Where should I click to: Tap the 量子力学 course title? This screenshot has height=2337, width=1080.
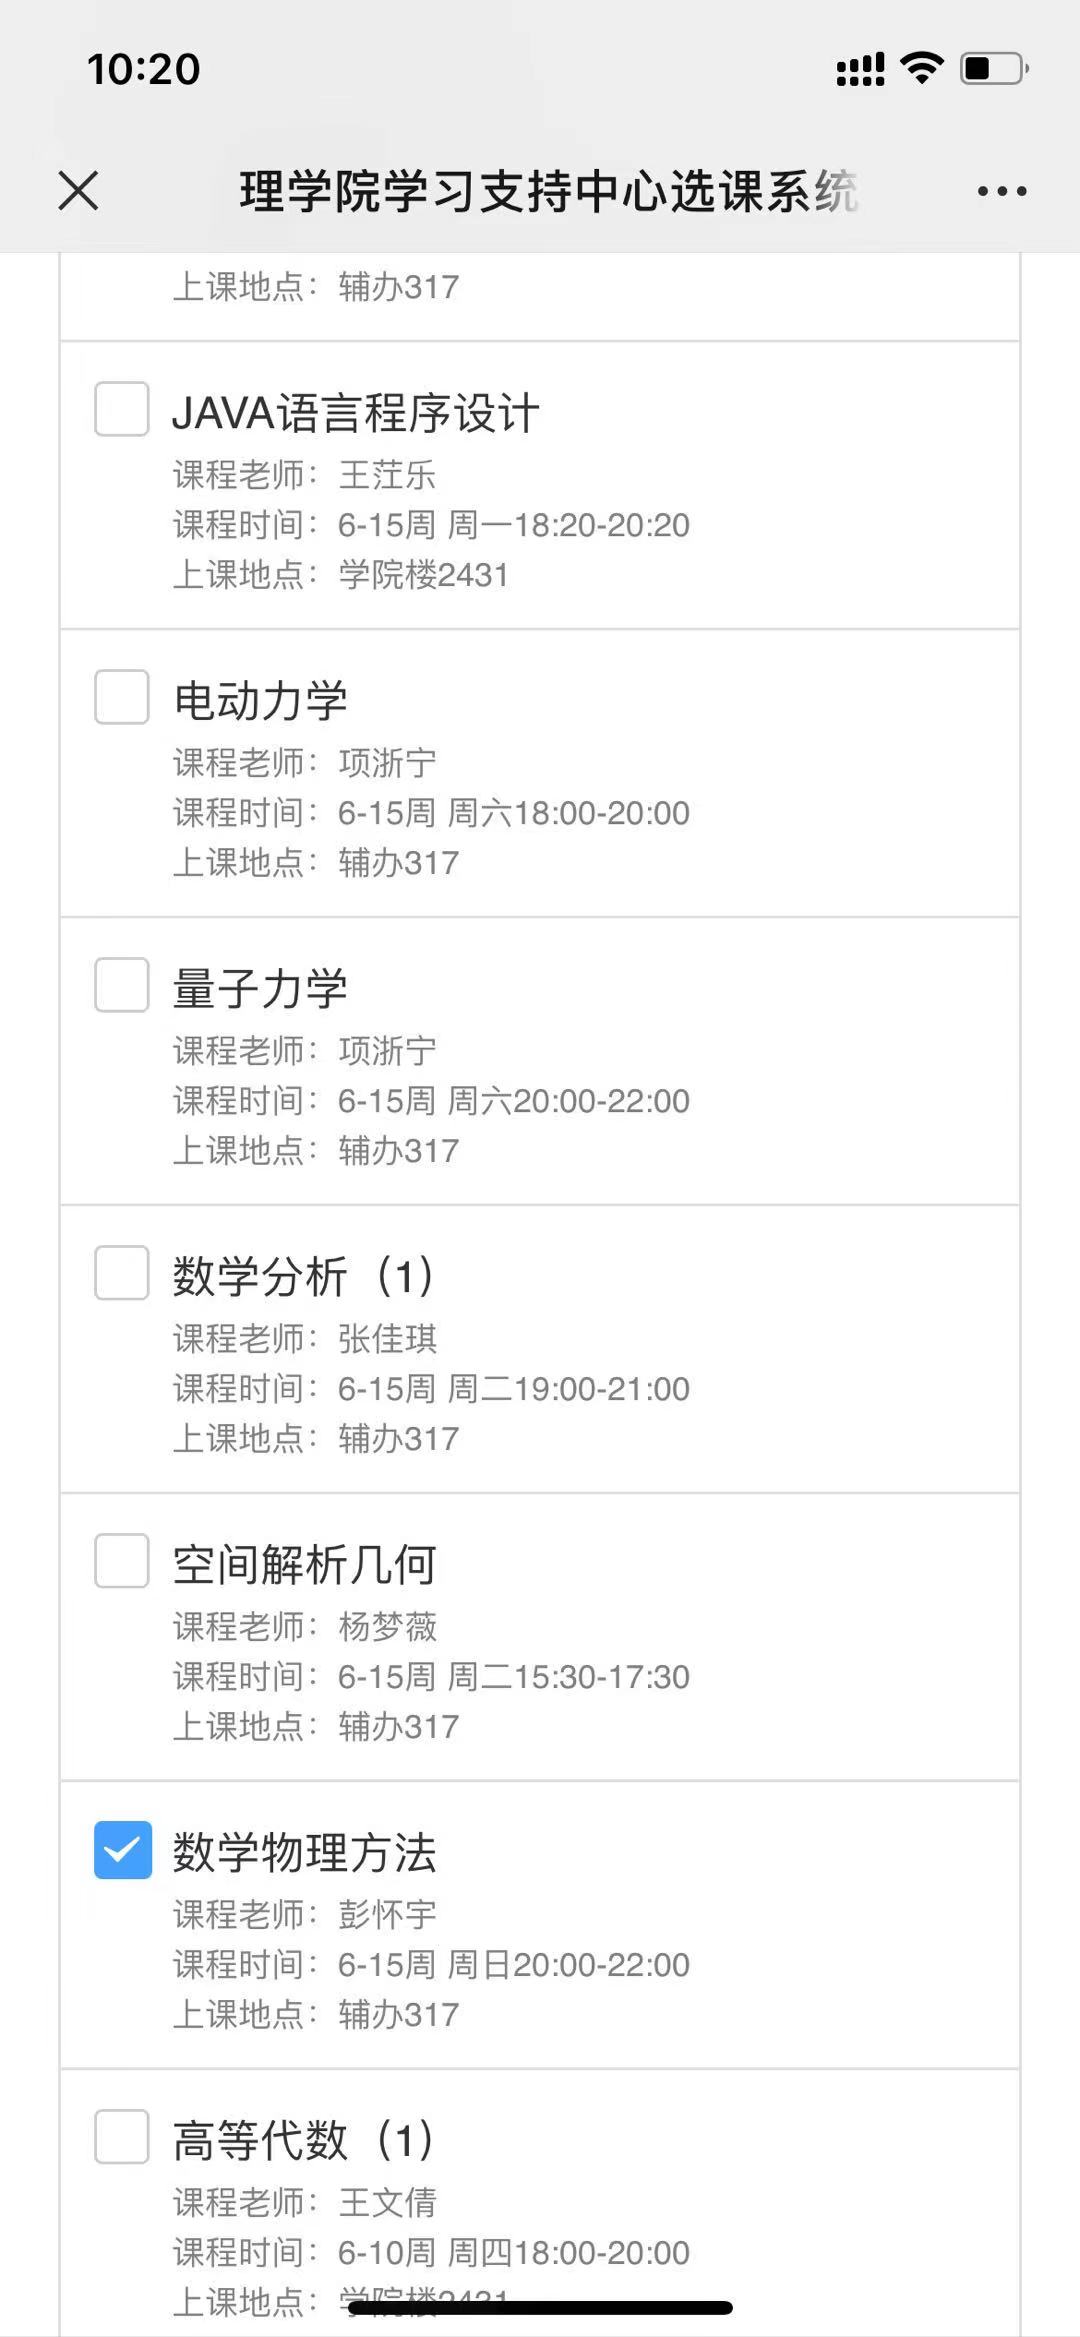tap(260, 989)
